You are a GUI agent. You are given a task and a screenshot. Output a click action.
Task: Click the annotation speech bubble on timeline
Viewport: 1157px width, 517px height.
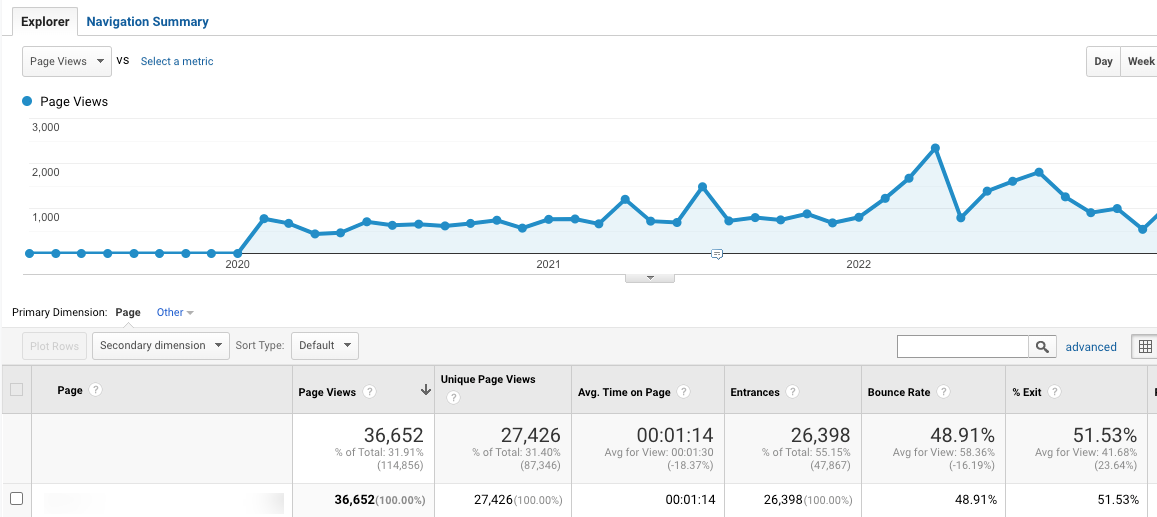[x=716, y=254]
